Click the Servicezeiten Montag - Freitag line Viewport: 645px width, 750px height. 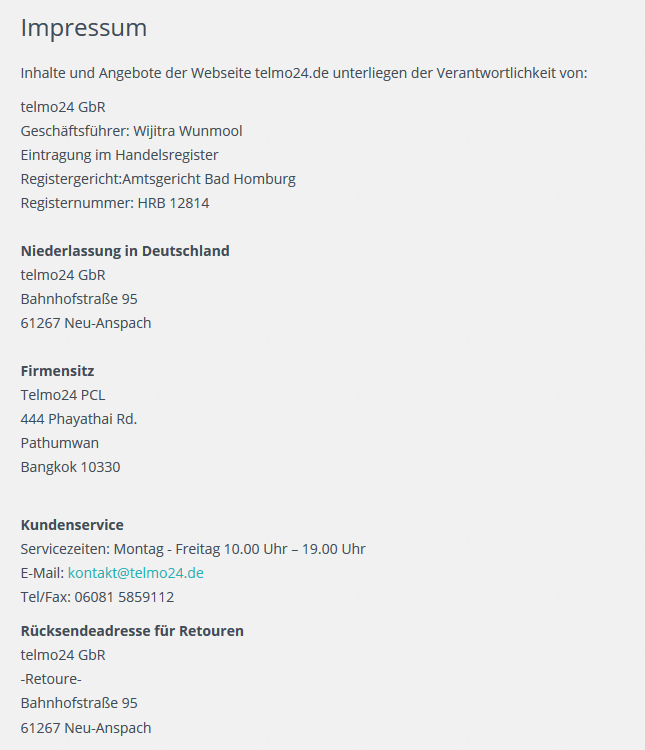193,549
